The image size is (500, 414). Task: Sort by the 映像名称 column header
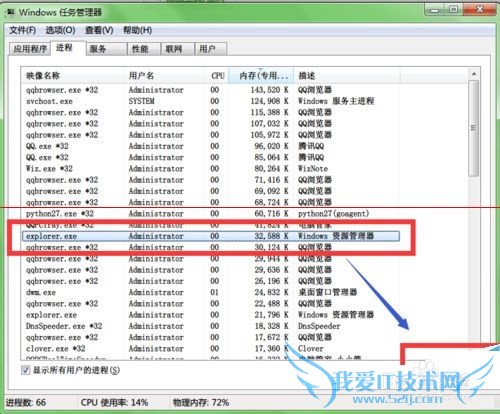click(x=73, y=76)
